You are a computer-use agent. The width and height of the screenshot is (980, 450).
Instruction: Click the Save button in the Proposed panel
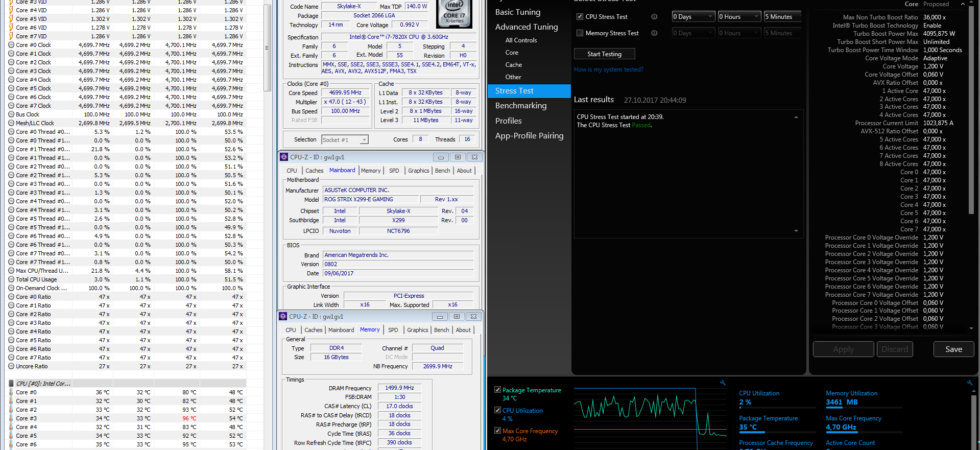tap(954, 349)
